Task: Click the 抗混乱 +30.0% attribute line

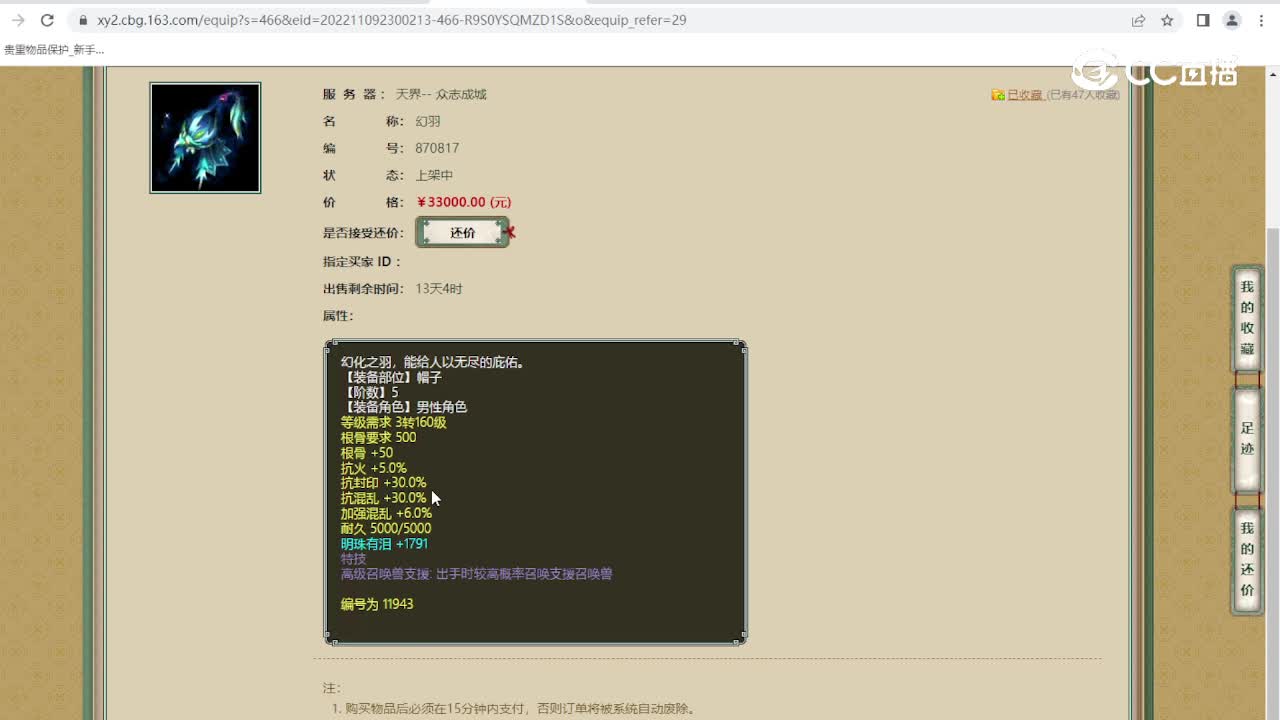Action: click(383, 498)
